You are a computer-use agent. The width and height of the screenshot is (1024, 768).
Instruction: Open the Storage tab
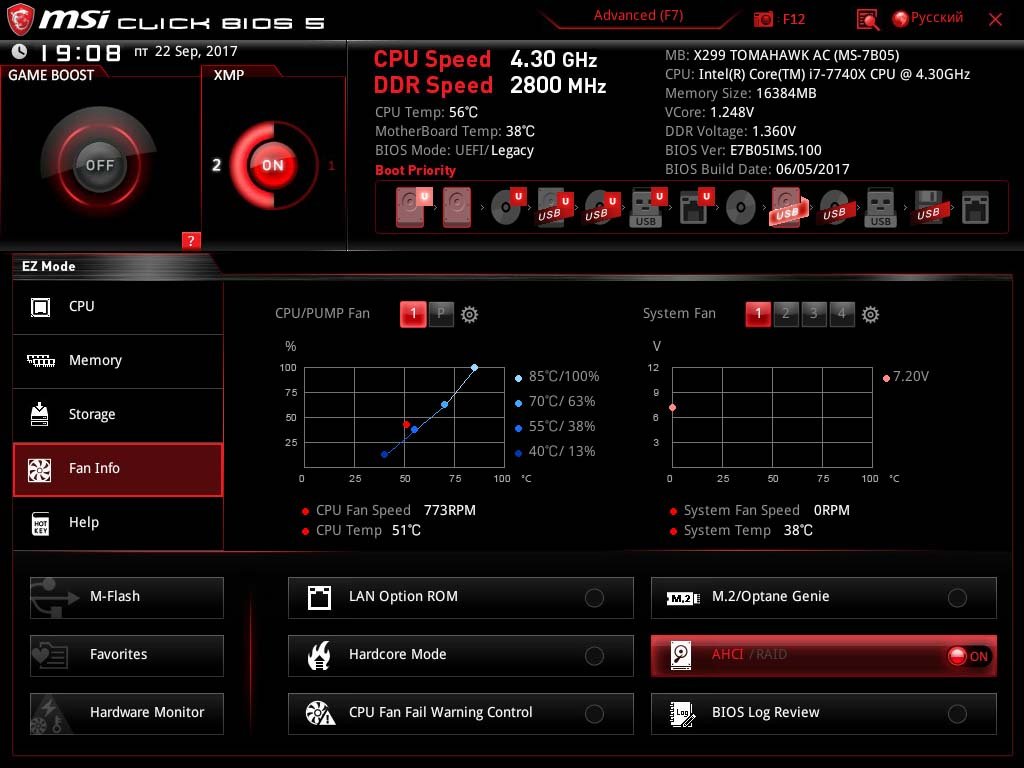tap(118, 415)
